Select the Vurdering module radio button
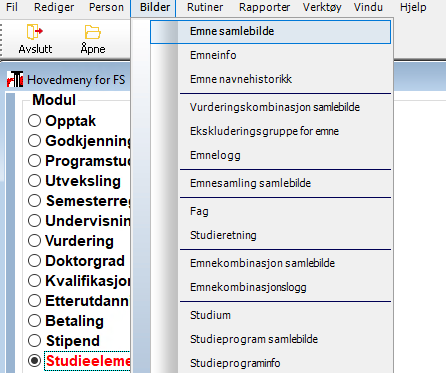The height and width of the screenshot is (373, 446). tap(34, 241)
